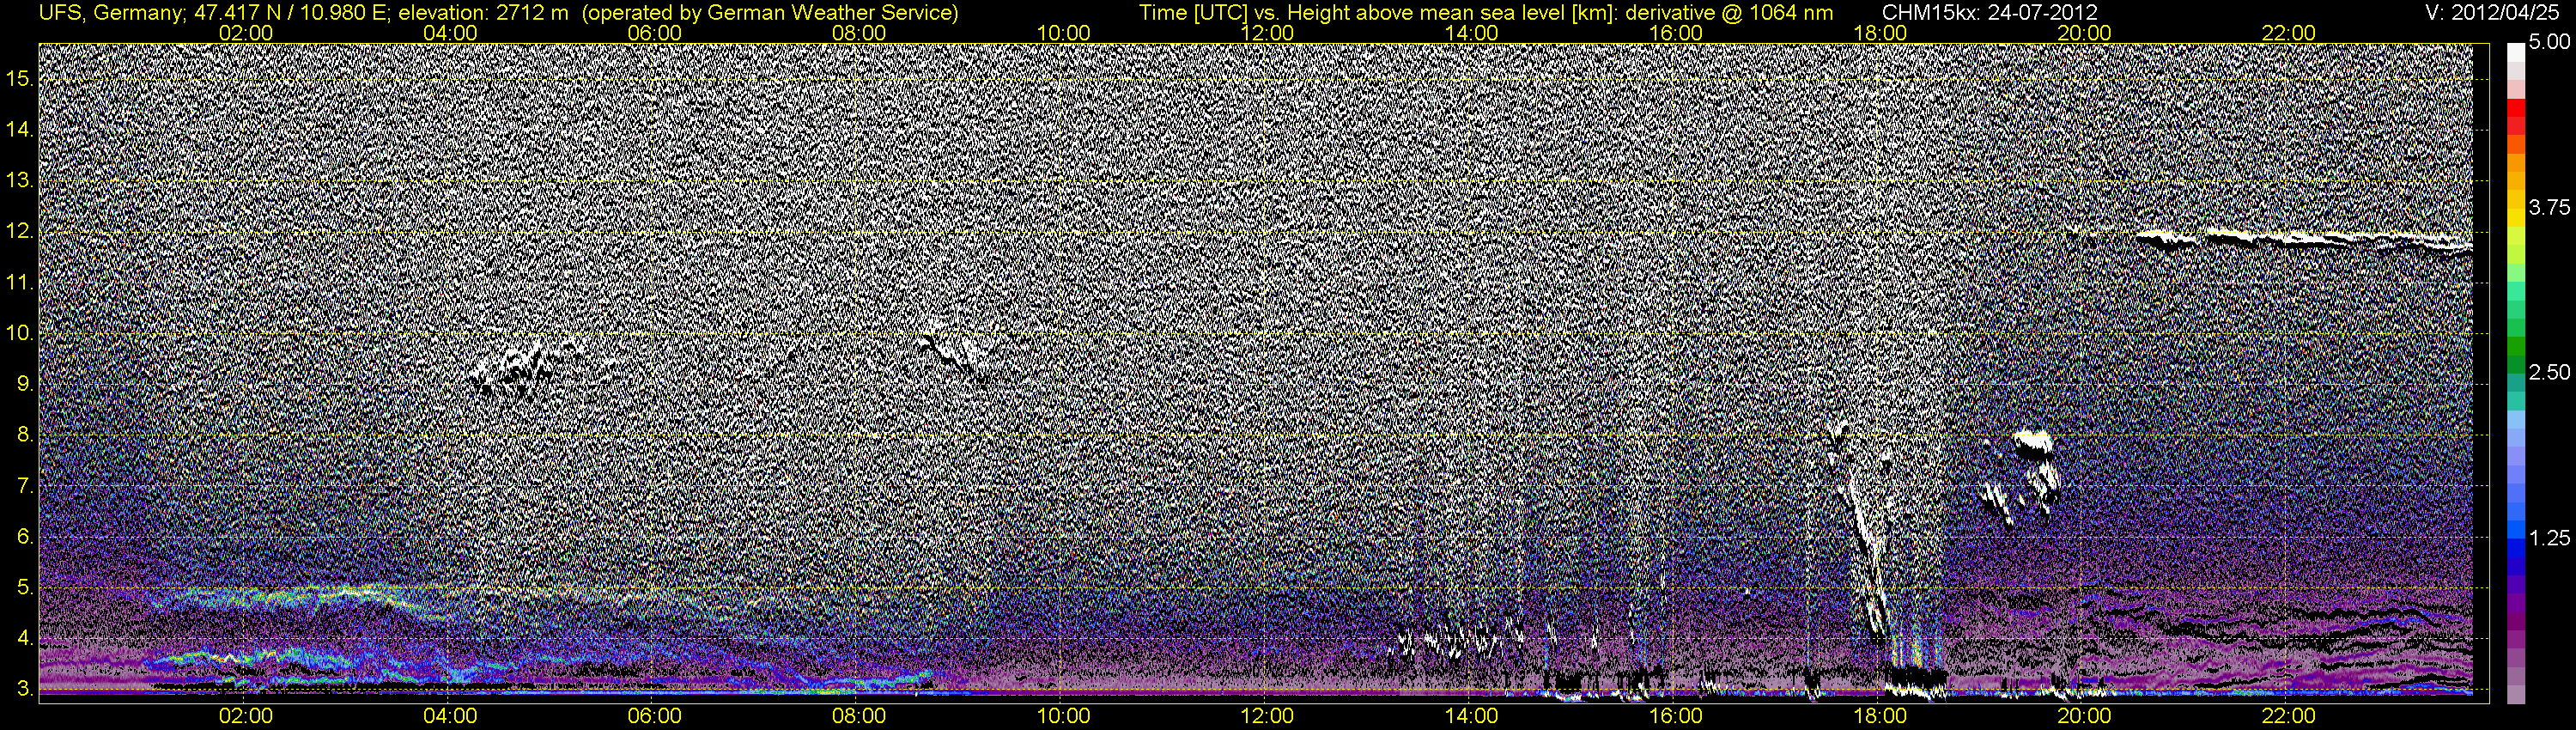This screenshot has width=2576, height=730.
Task: Click the '13.' height axis label
Action: click(20, 180)
